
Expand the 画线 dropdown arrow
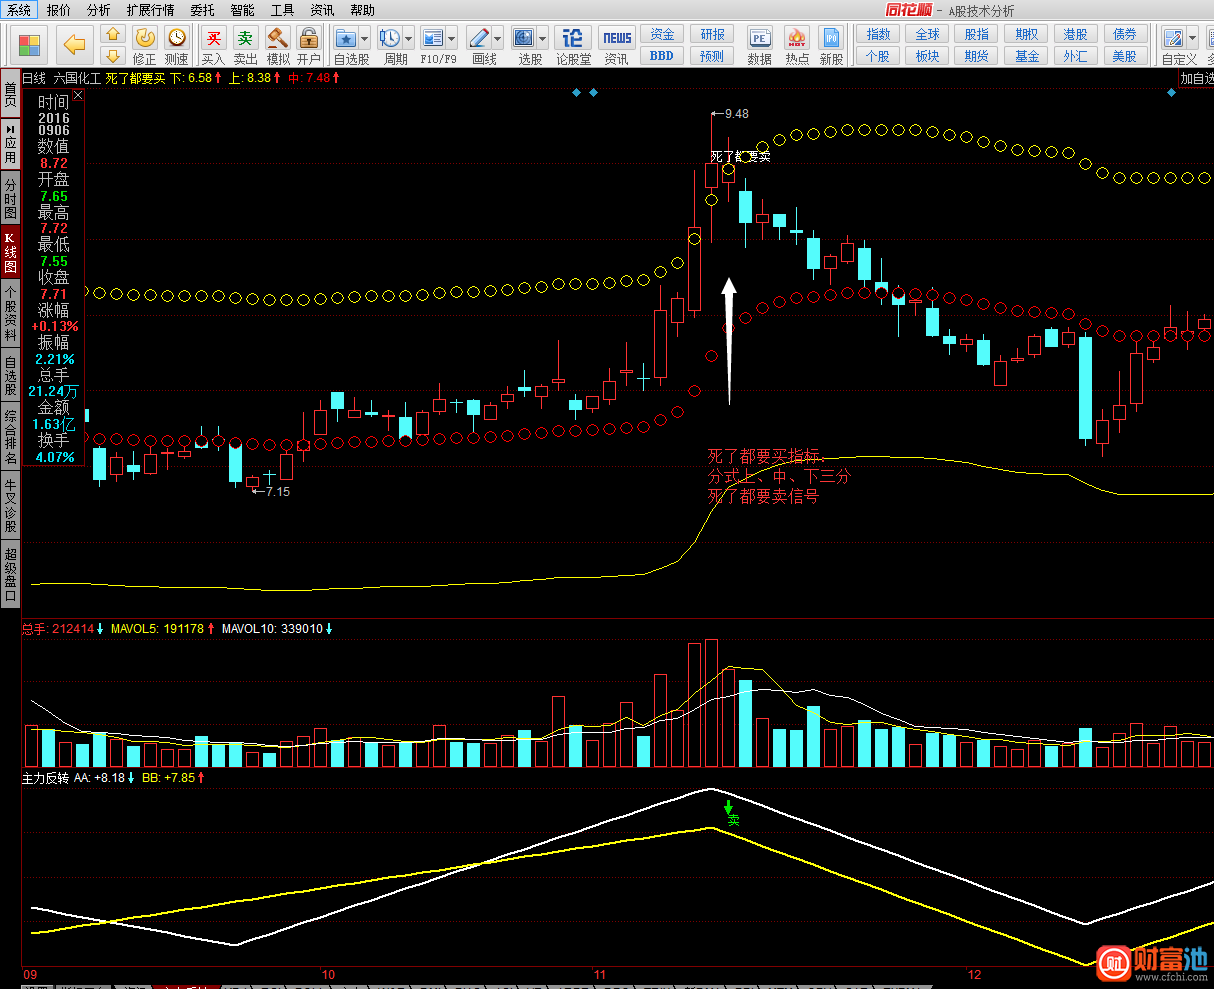coord(497,39)
